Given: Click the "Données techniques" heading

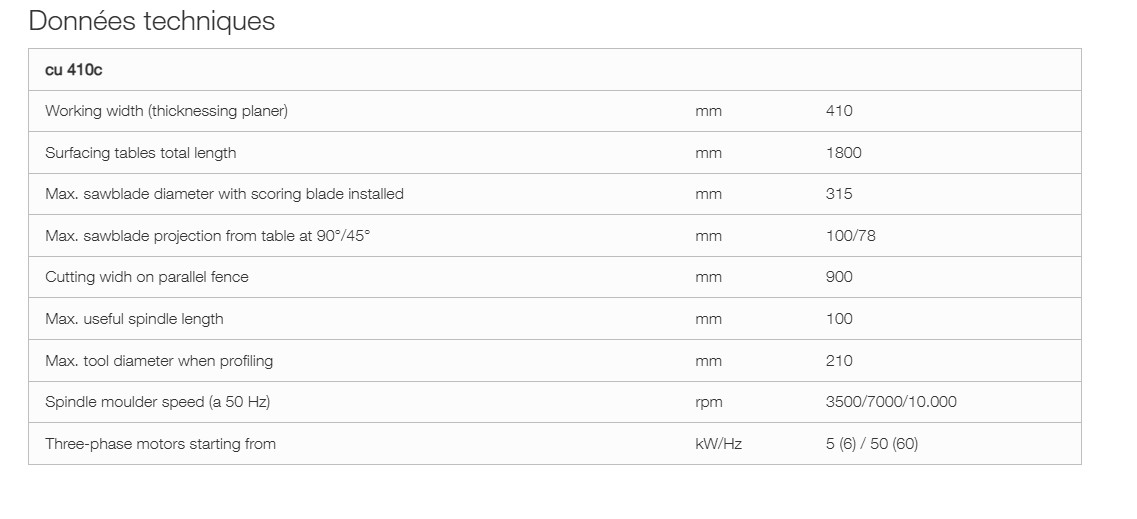Looking at the screenshot, I should pyautogui.click(x=151, y=21).
